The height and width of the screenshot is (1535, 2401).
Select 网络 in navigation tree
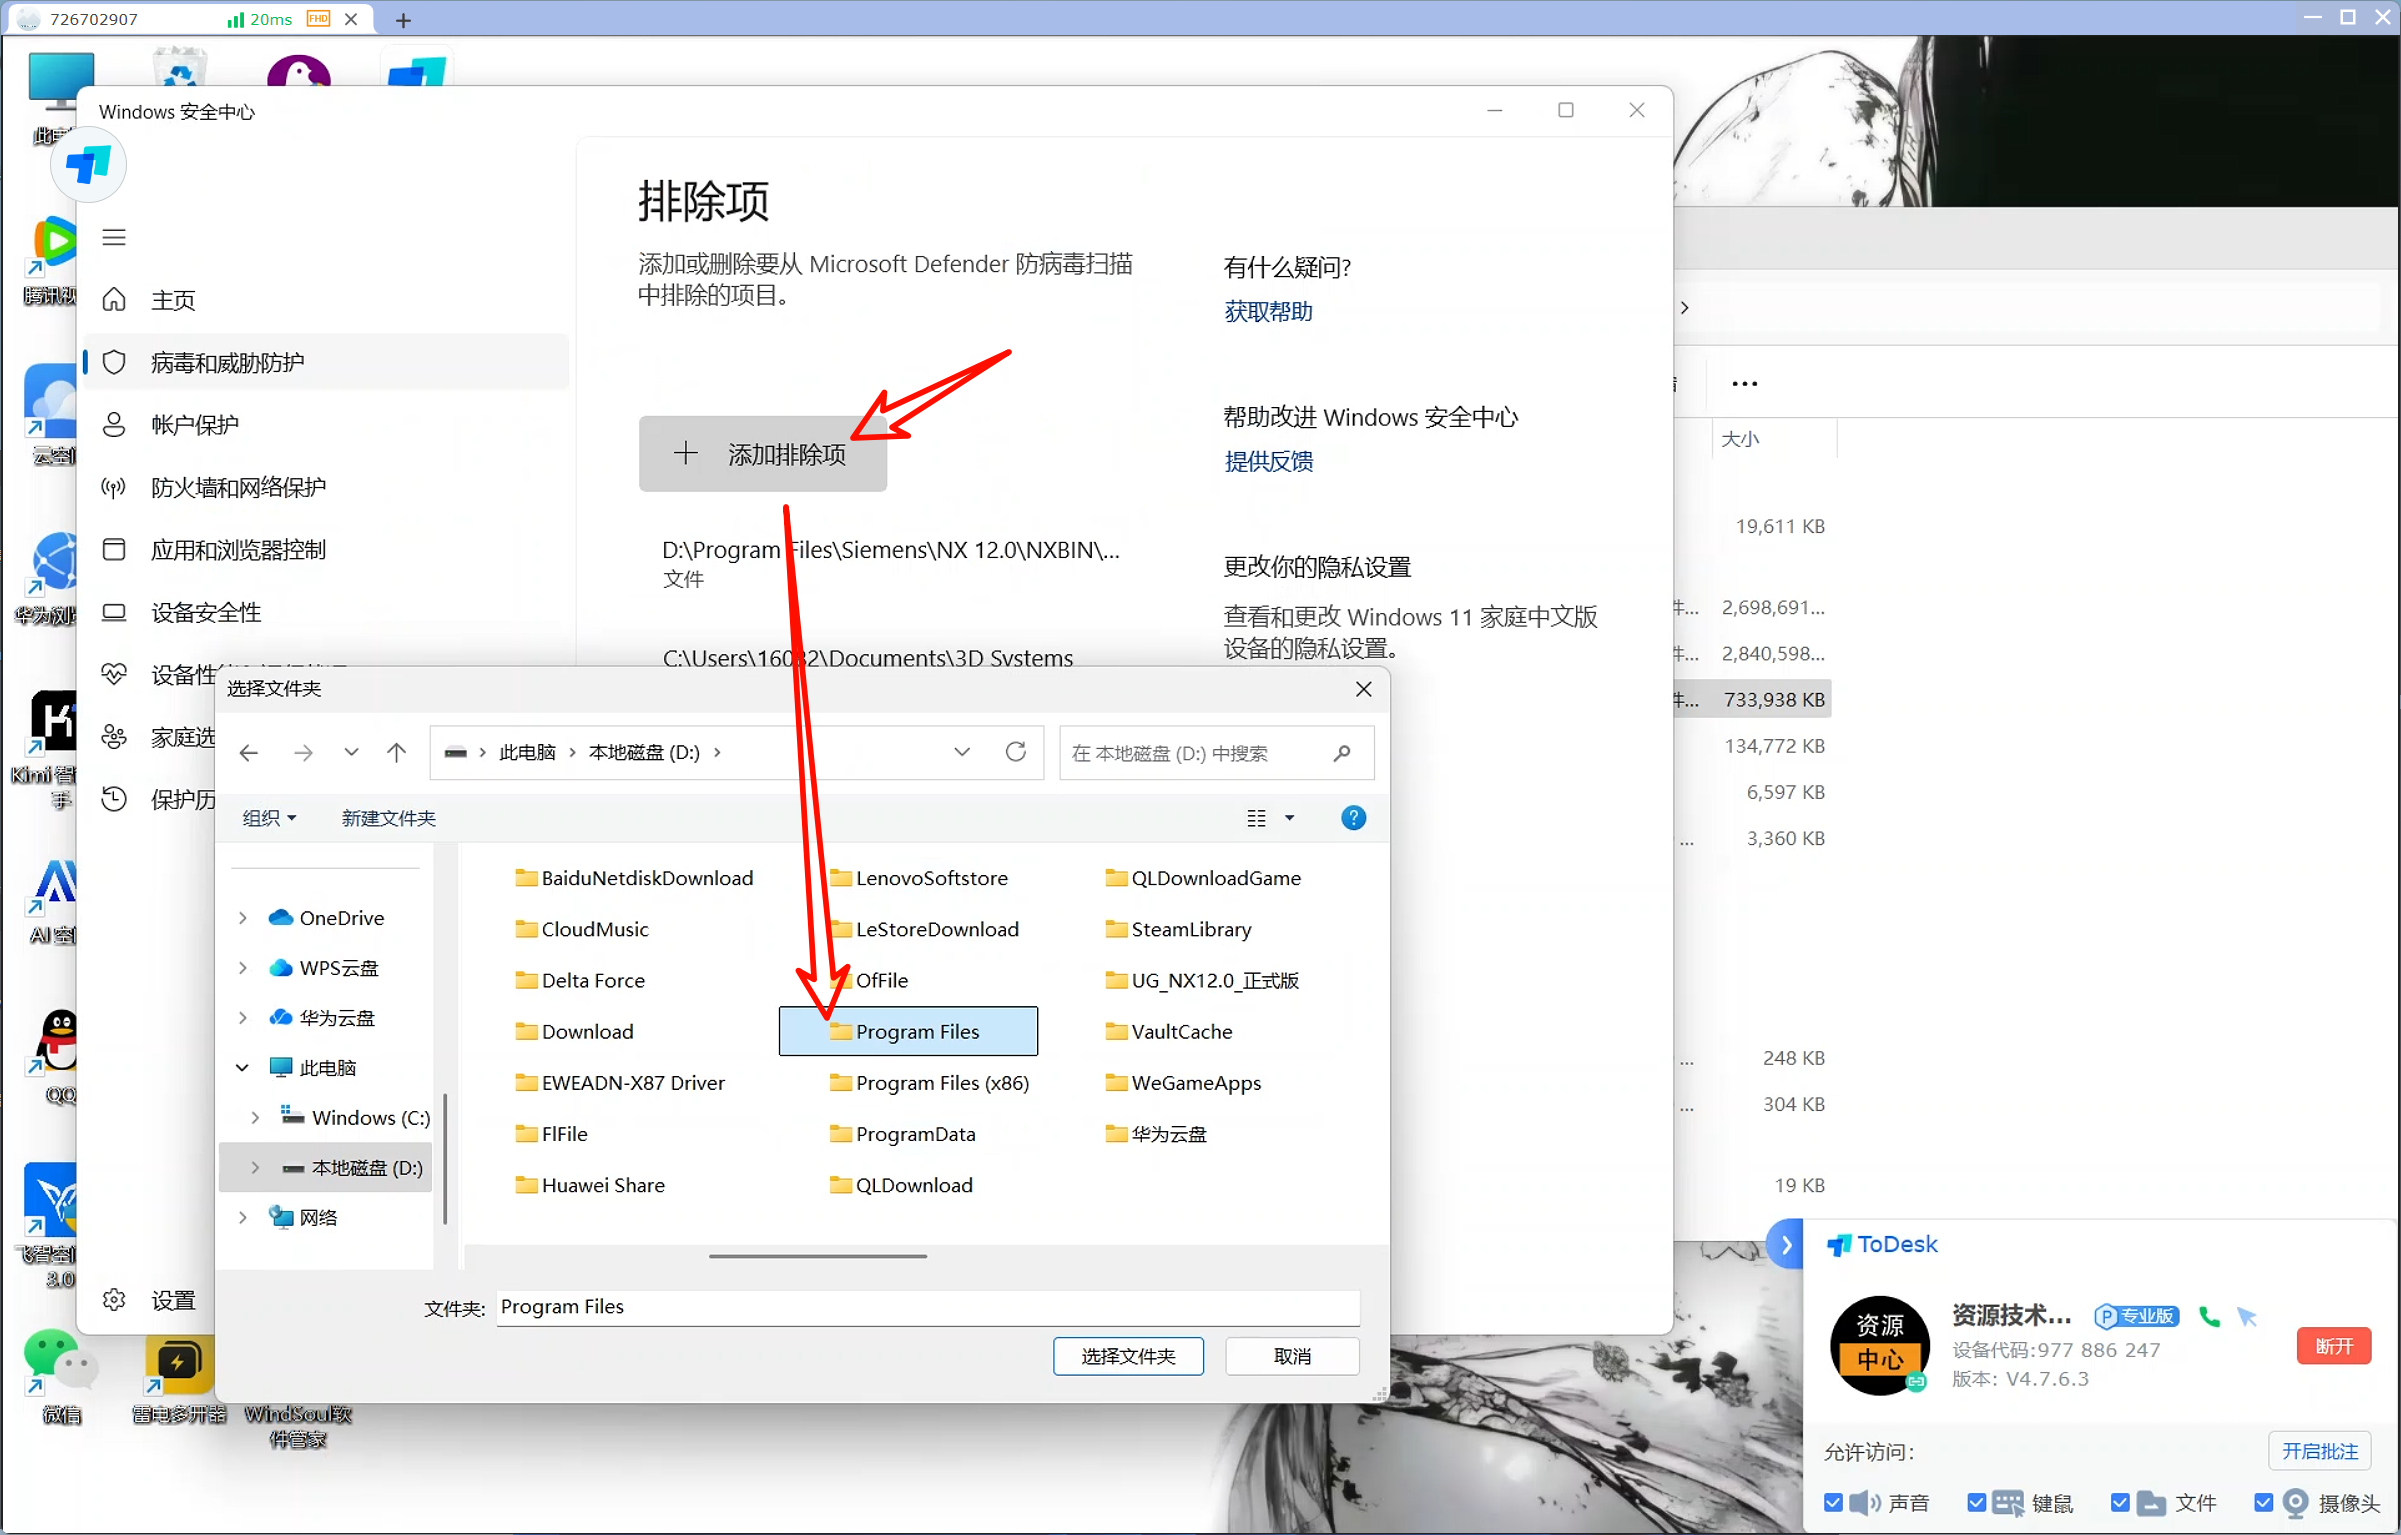point(318,1217)
